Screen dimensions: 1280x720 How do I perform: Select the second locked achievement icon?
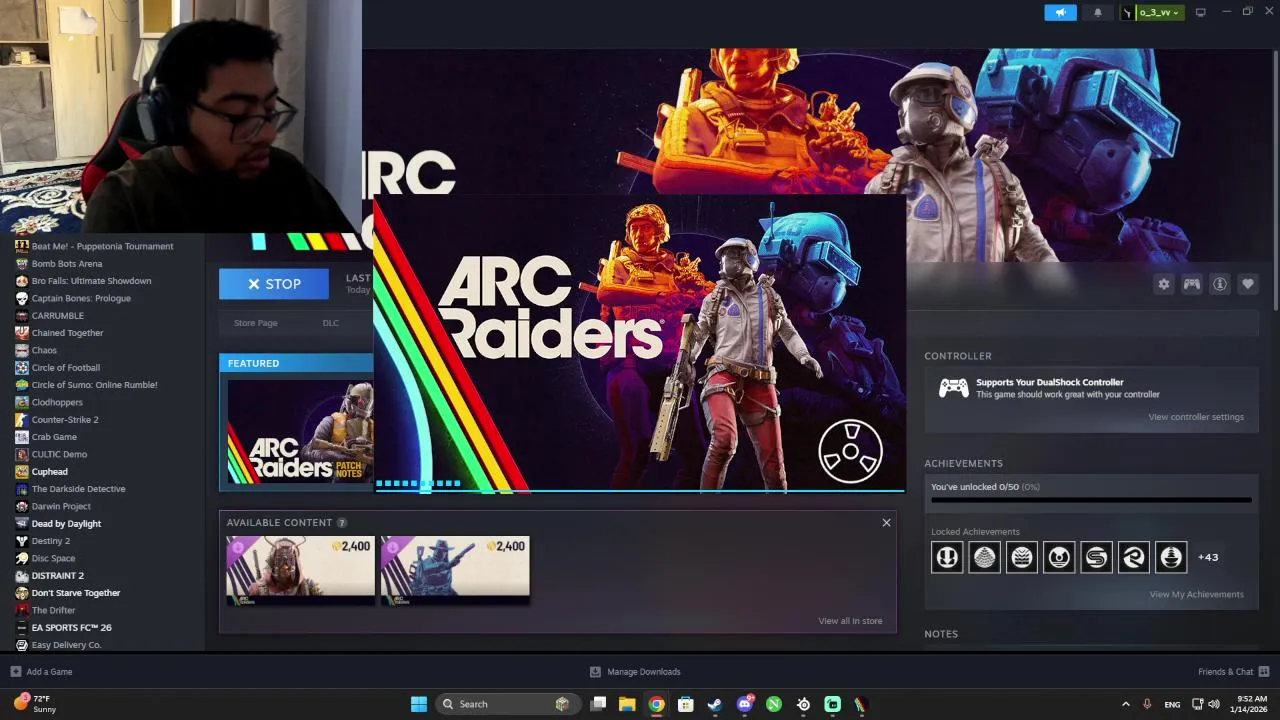[x=984, y=557]
